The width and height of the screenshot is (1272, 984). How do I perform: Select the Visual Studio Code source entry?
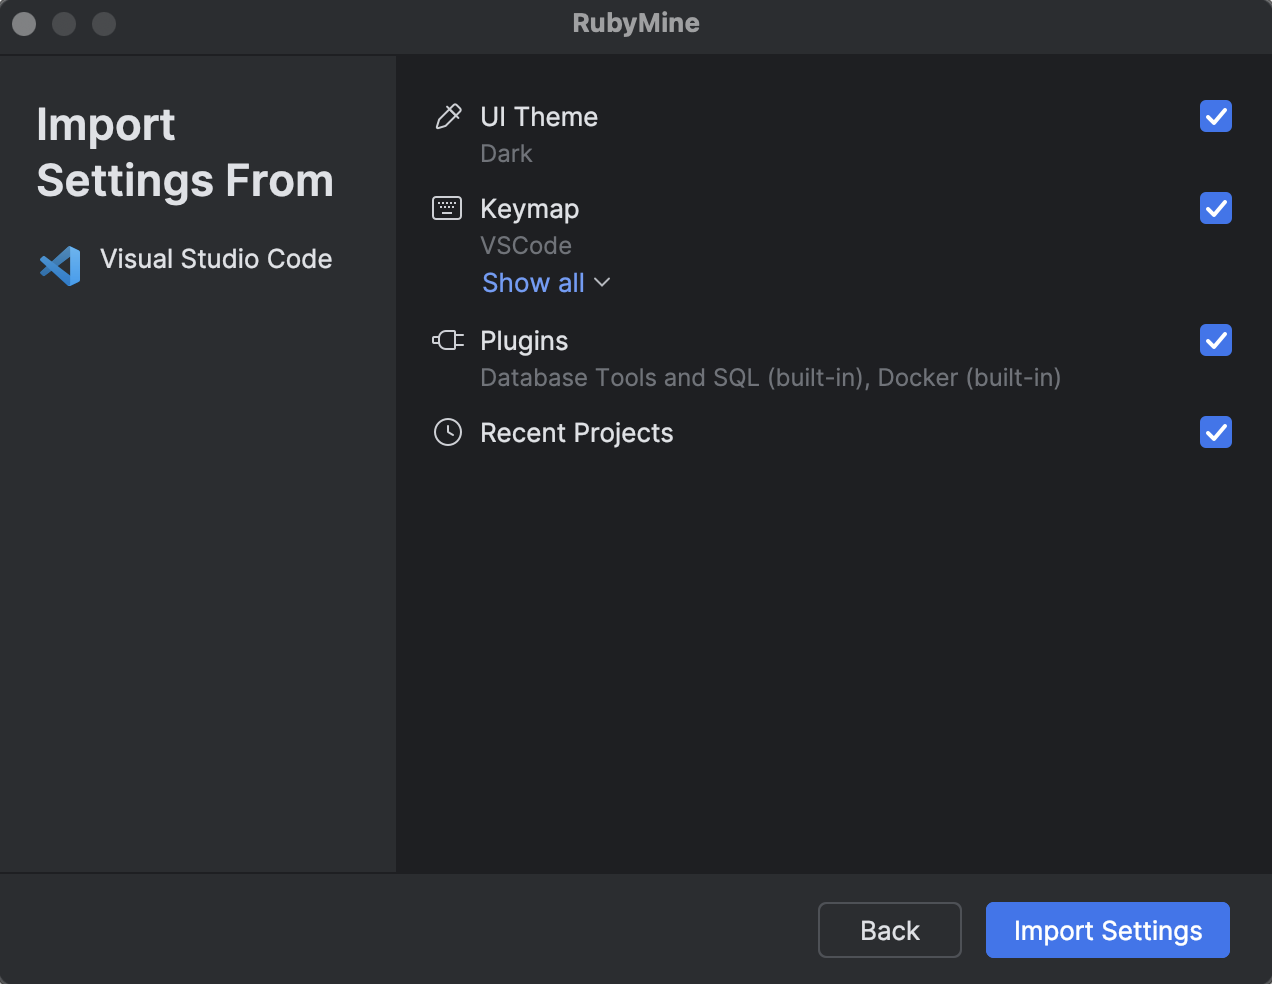[x=216, y=259]
